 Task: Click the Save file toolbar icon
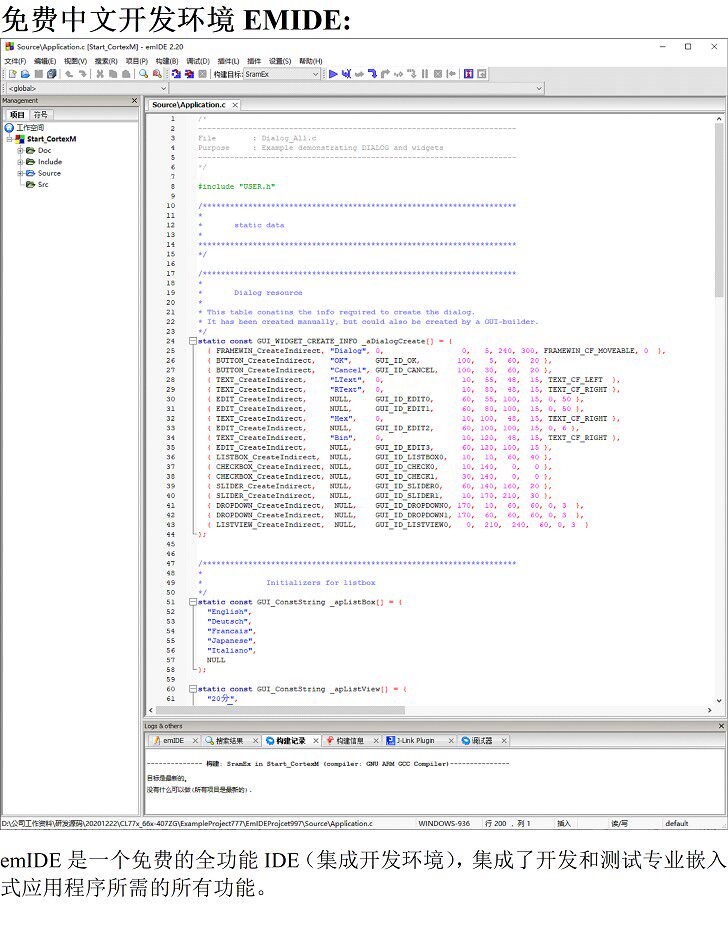tap(39, 74)
